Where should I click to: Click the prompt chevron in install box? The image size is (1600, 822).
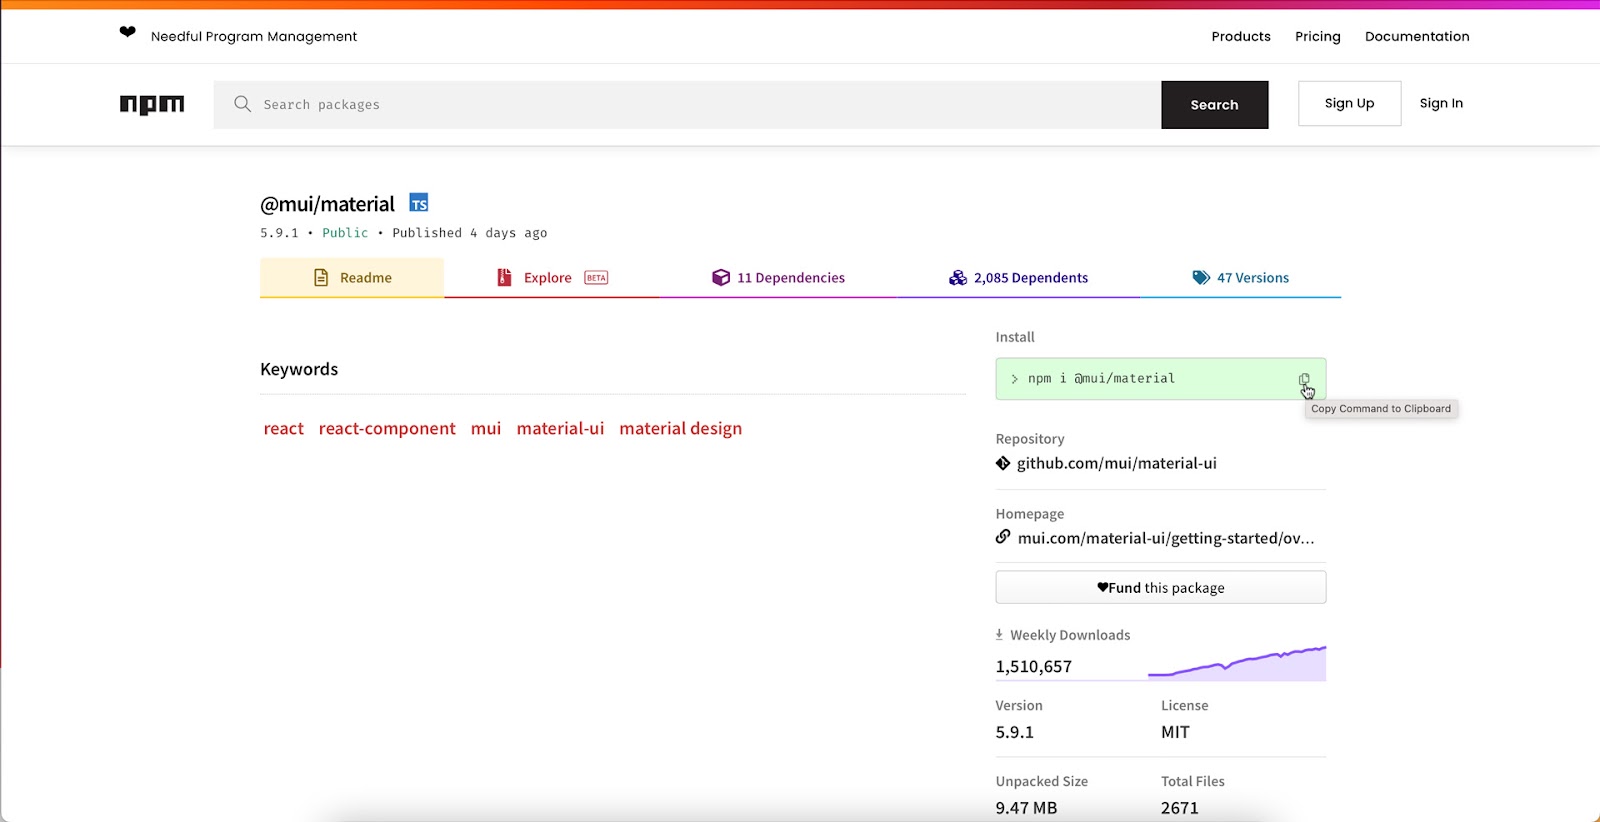1014,379
